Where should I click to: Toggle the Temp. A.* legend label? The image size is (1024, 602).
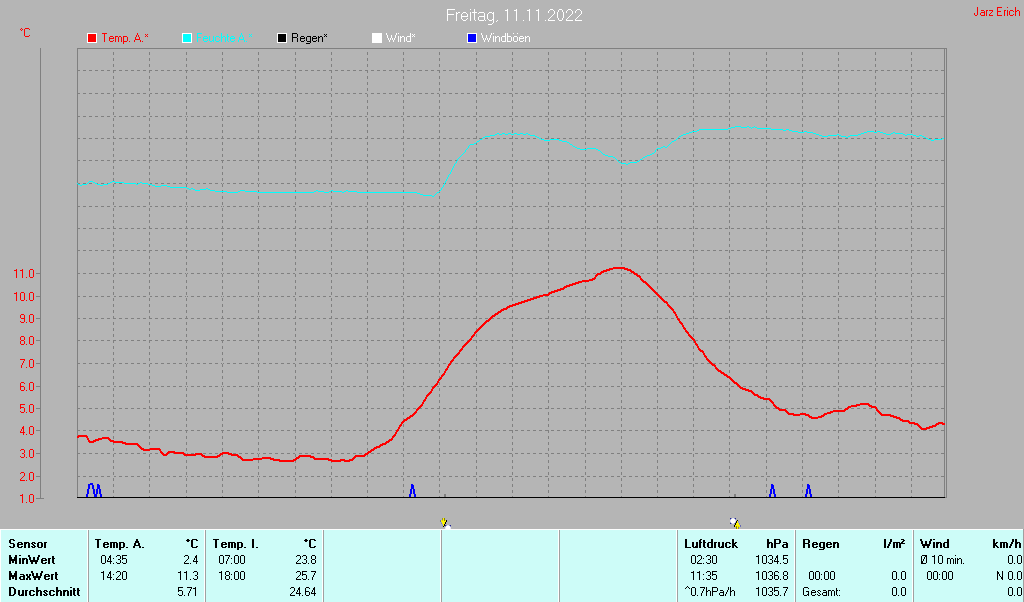point(126,38)
